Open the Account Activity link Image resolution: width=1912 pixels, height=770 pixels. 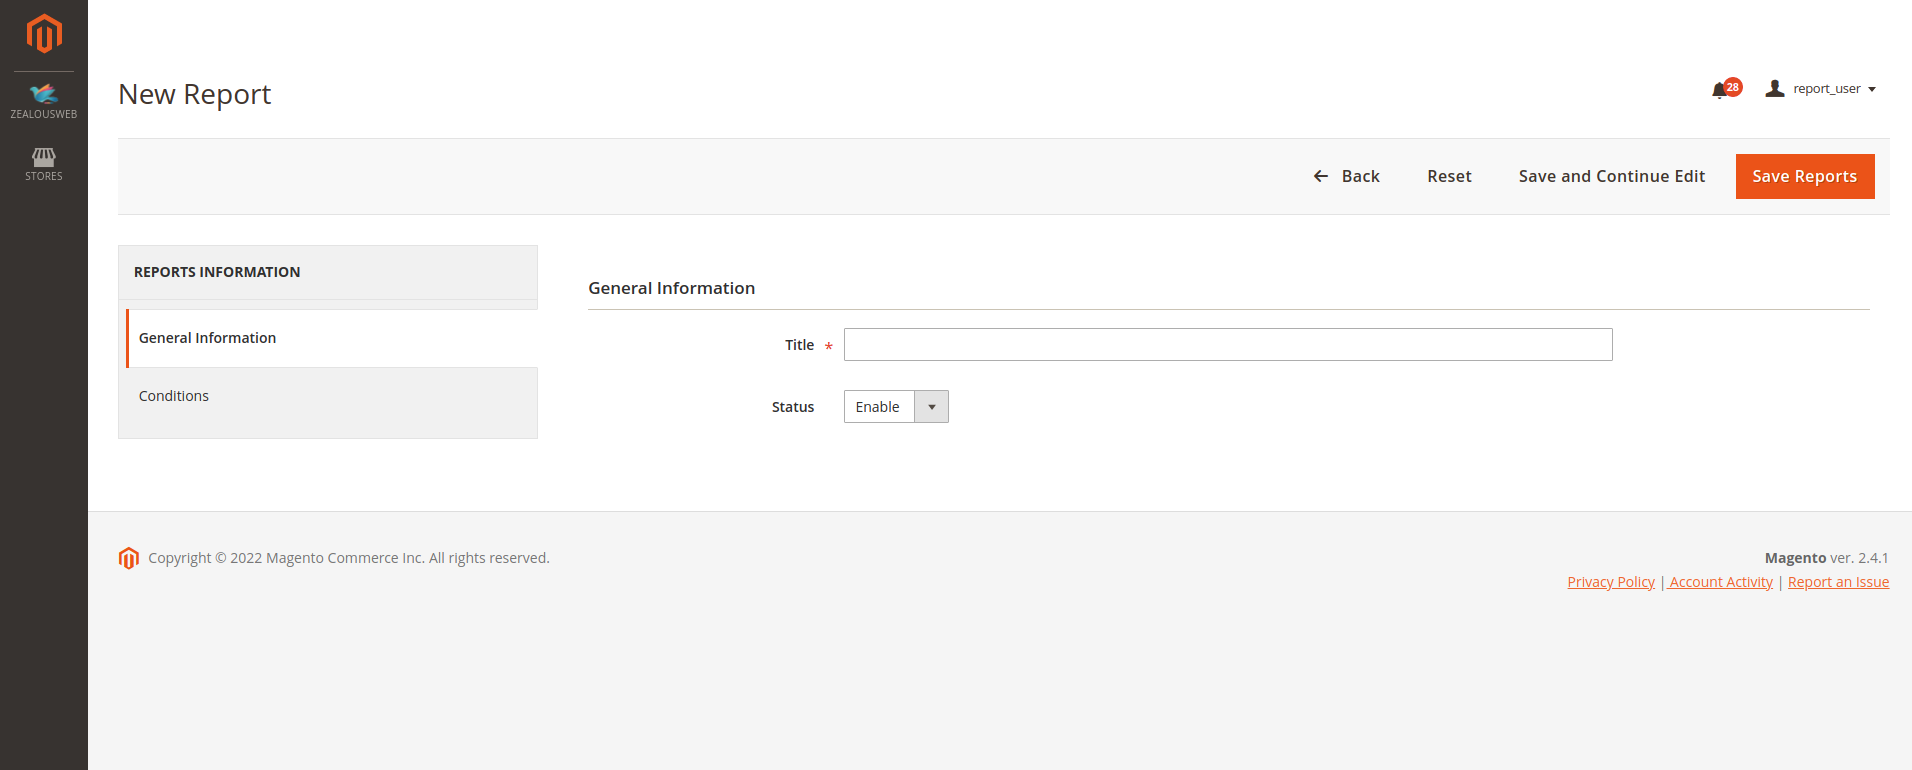click(1720, 582)
